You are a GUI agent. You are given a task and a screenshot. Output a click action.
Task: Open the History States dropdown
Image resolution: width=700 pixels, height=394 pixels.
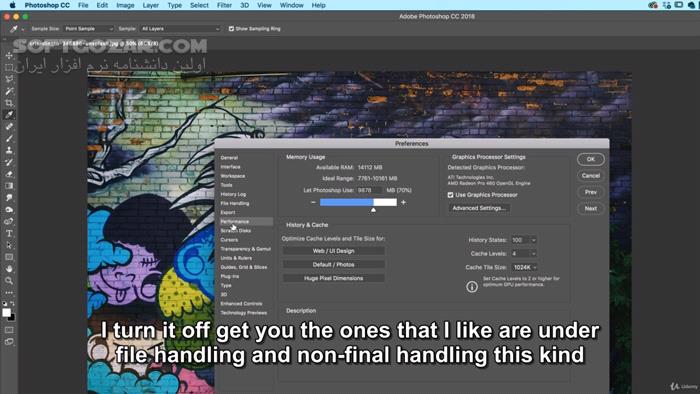point(523,240)
